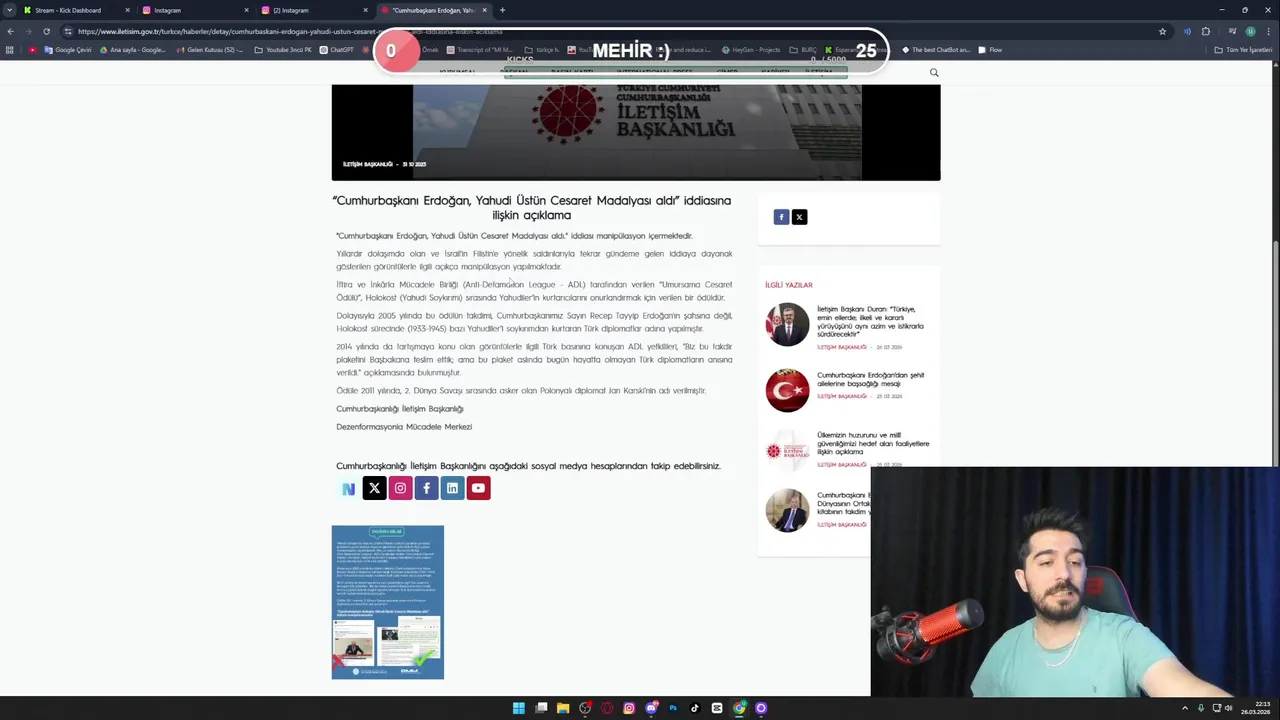The image size is (1280, 720).
Task: Bookmark this page with star icon
Action: 1162,31
